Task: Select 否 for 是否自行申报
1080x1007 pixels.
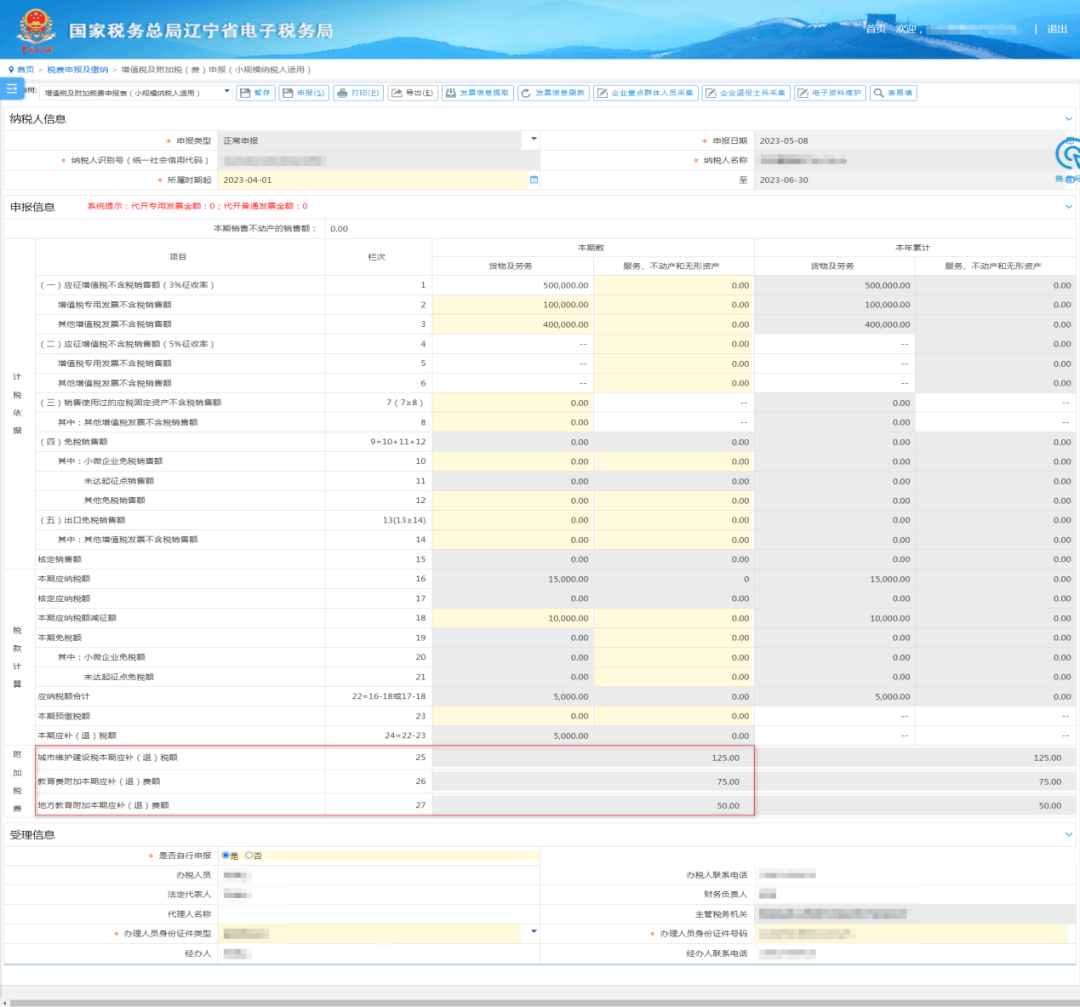Action: tap(249, 855)
